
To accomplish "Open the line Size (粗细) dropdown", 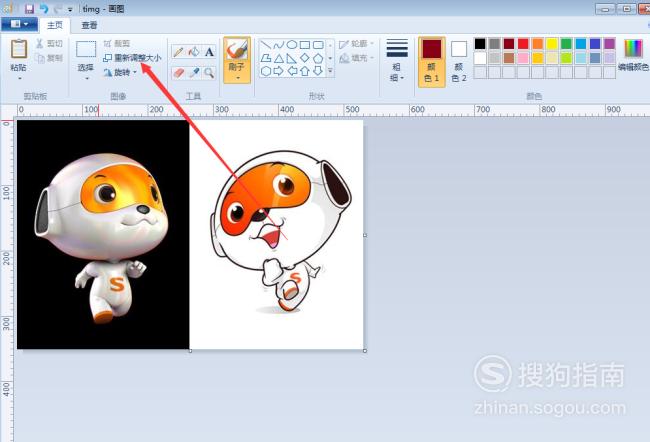I will [397, 61].
